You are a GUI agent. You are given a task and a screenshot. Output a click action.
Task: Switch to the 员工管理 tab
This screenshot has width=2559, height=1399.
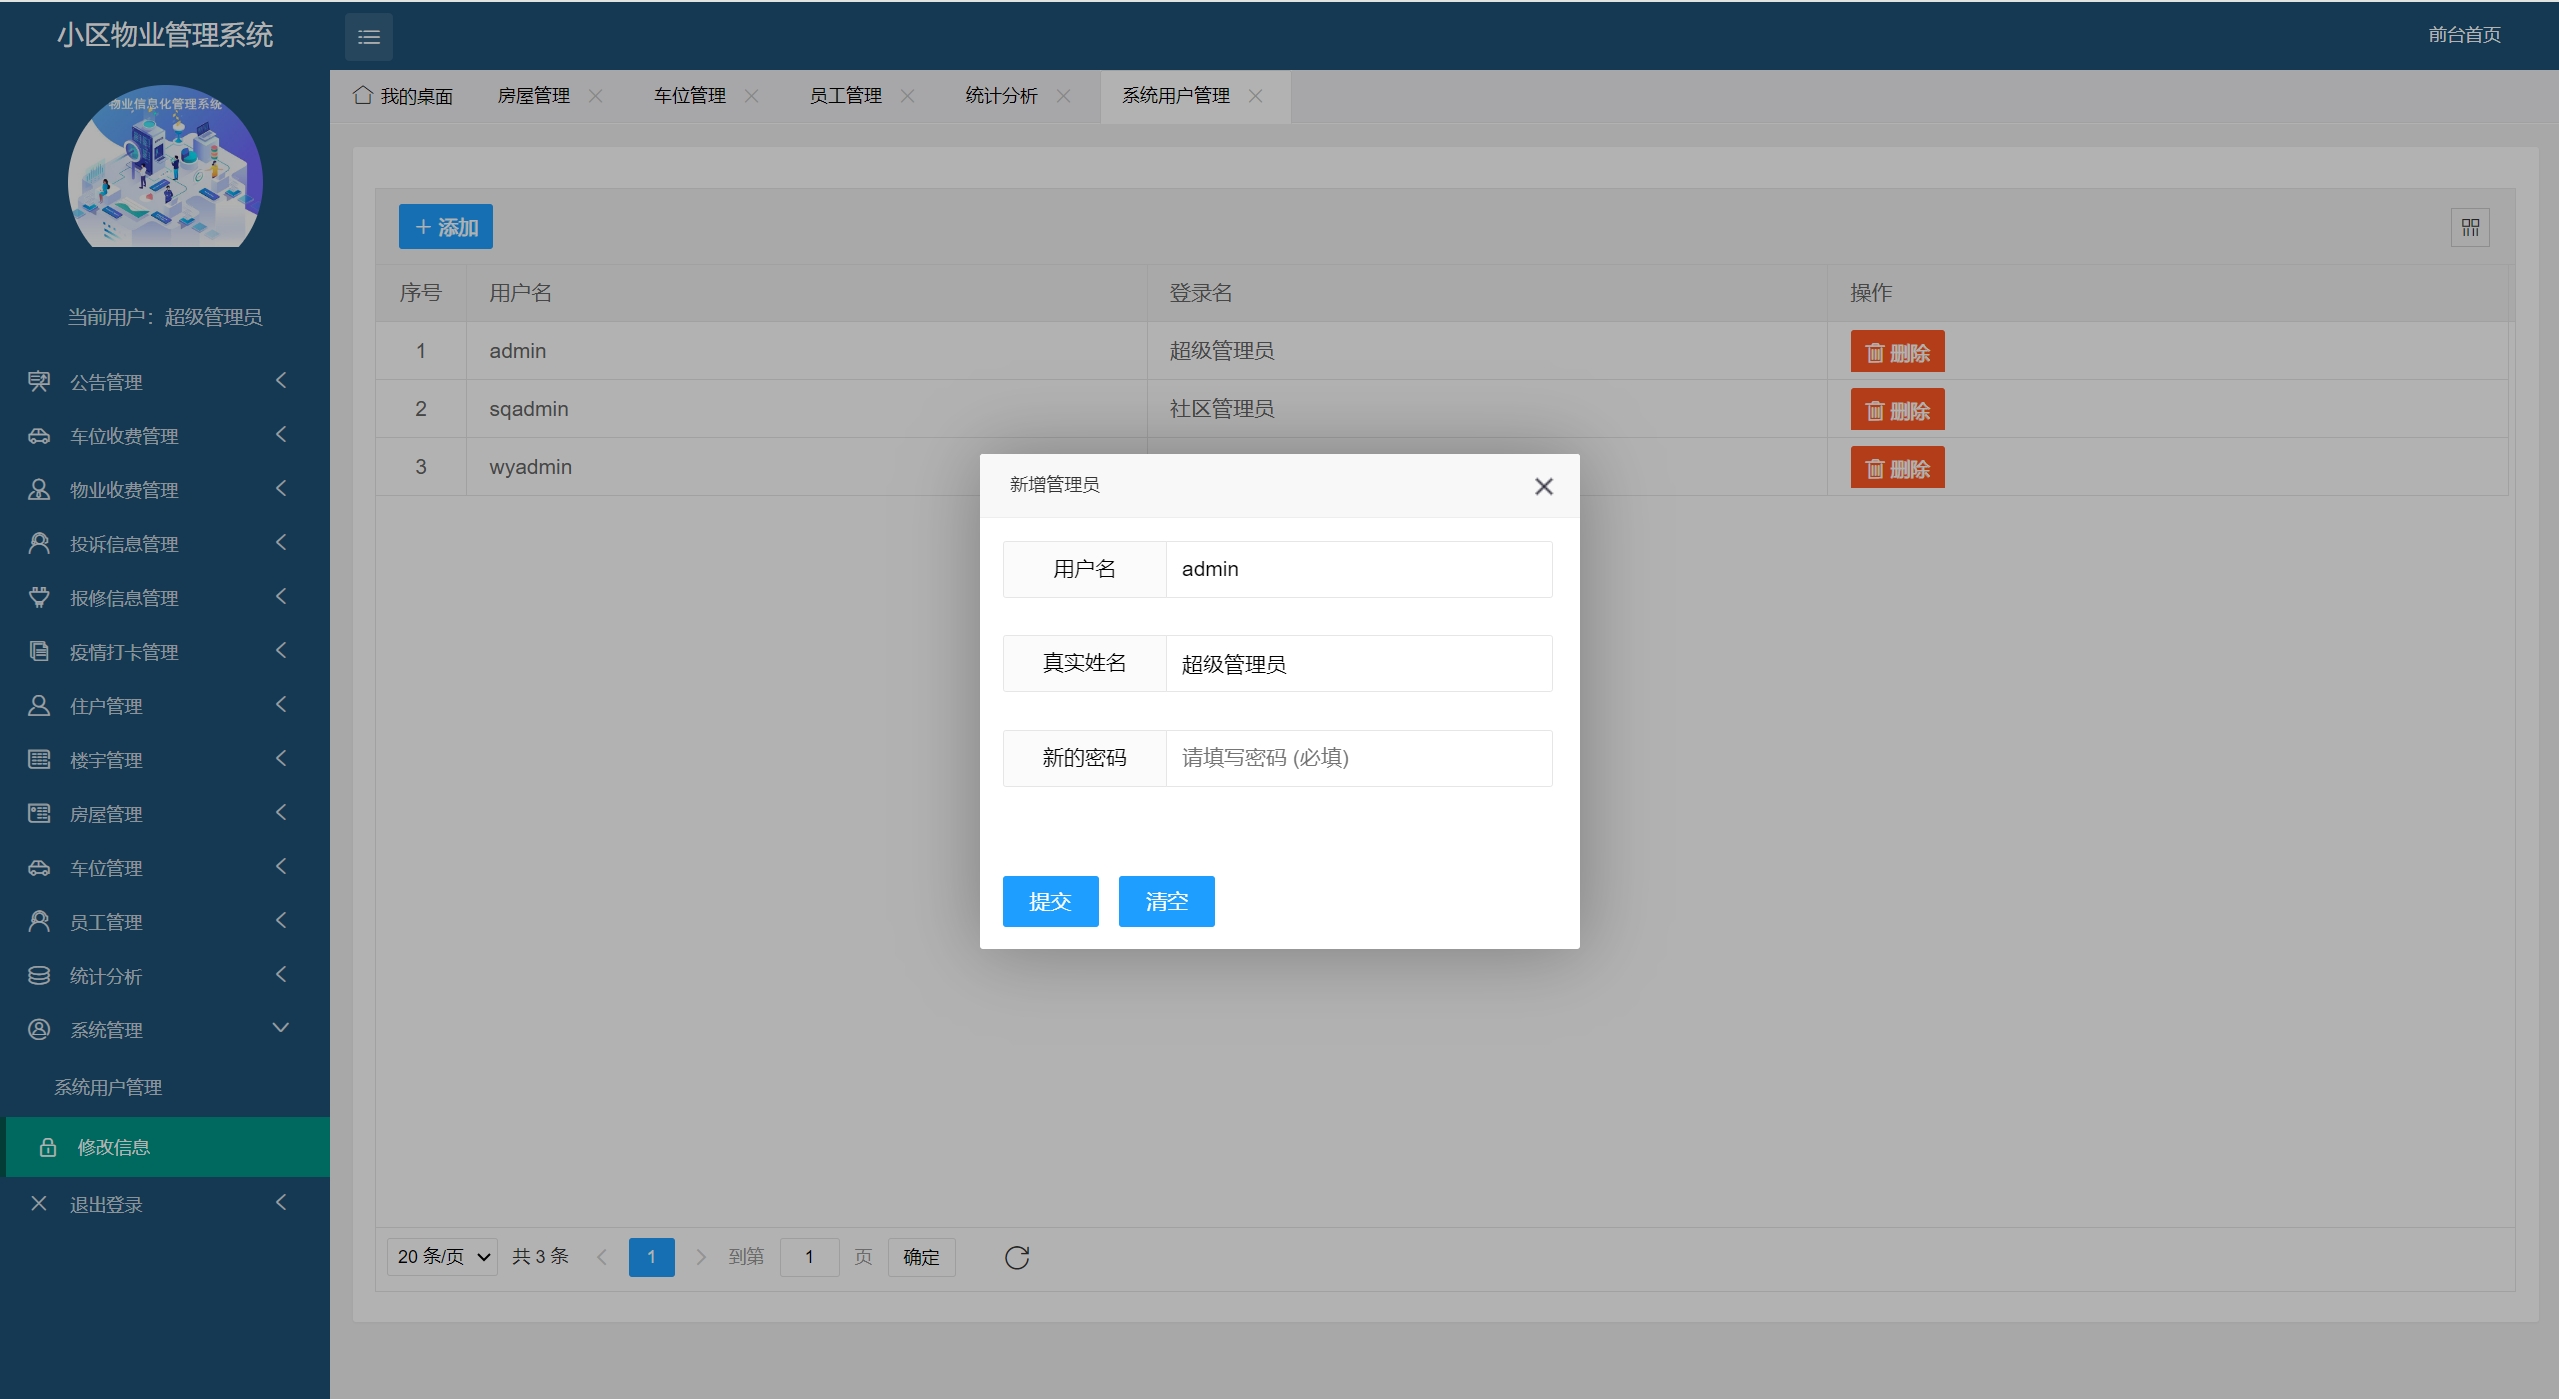(845, 96)
